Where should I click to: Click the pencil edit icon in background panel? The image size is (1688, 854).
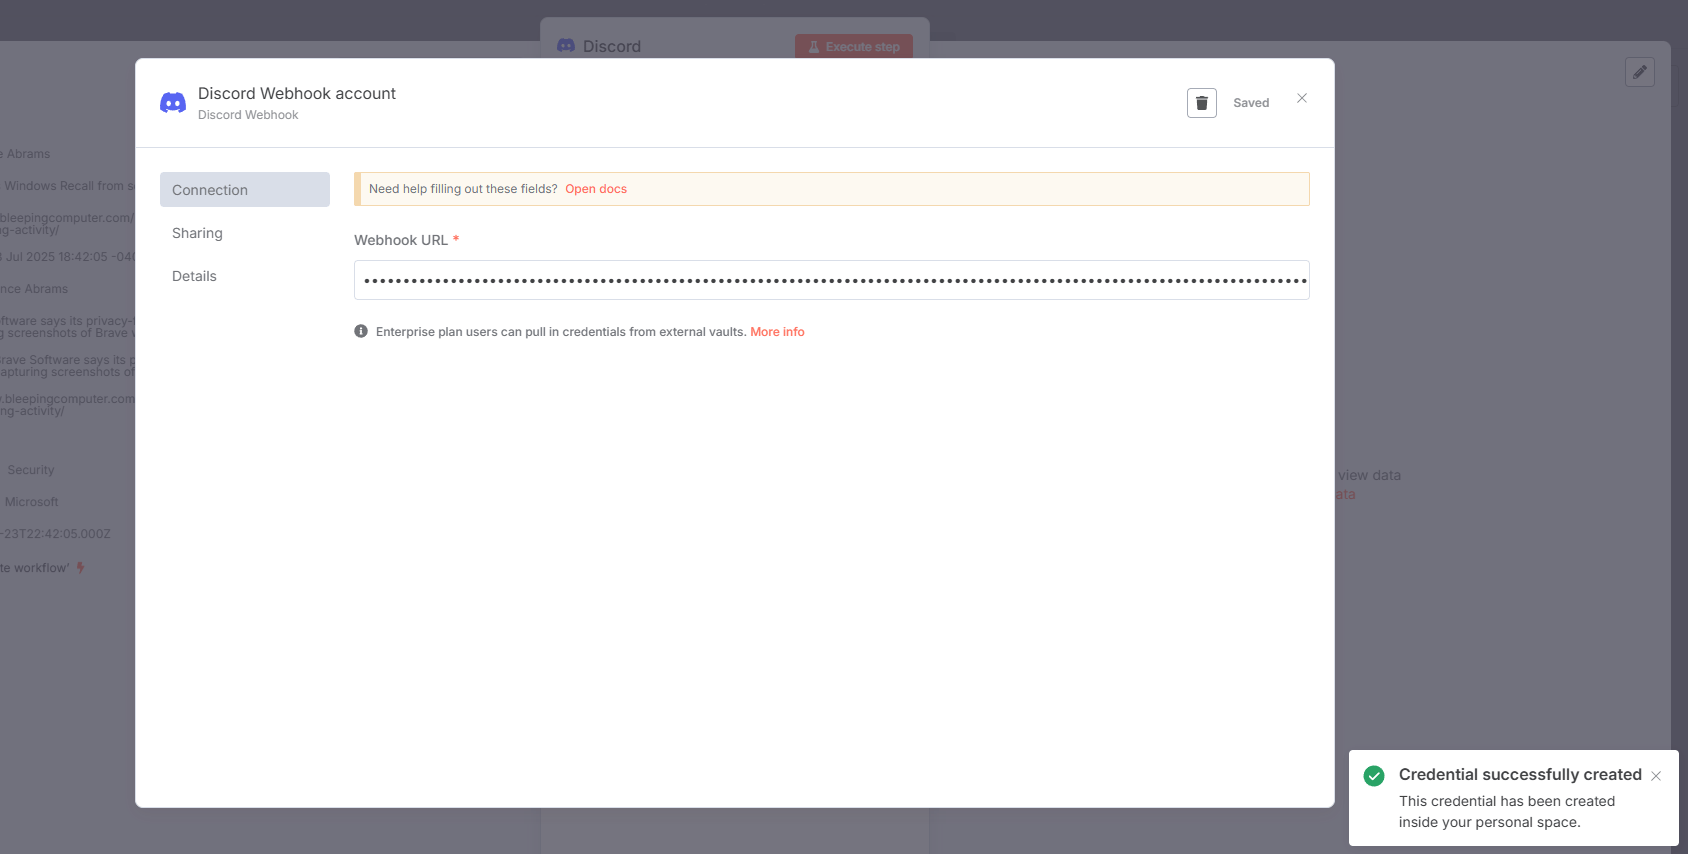(1640, 72)
